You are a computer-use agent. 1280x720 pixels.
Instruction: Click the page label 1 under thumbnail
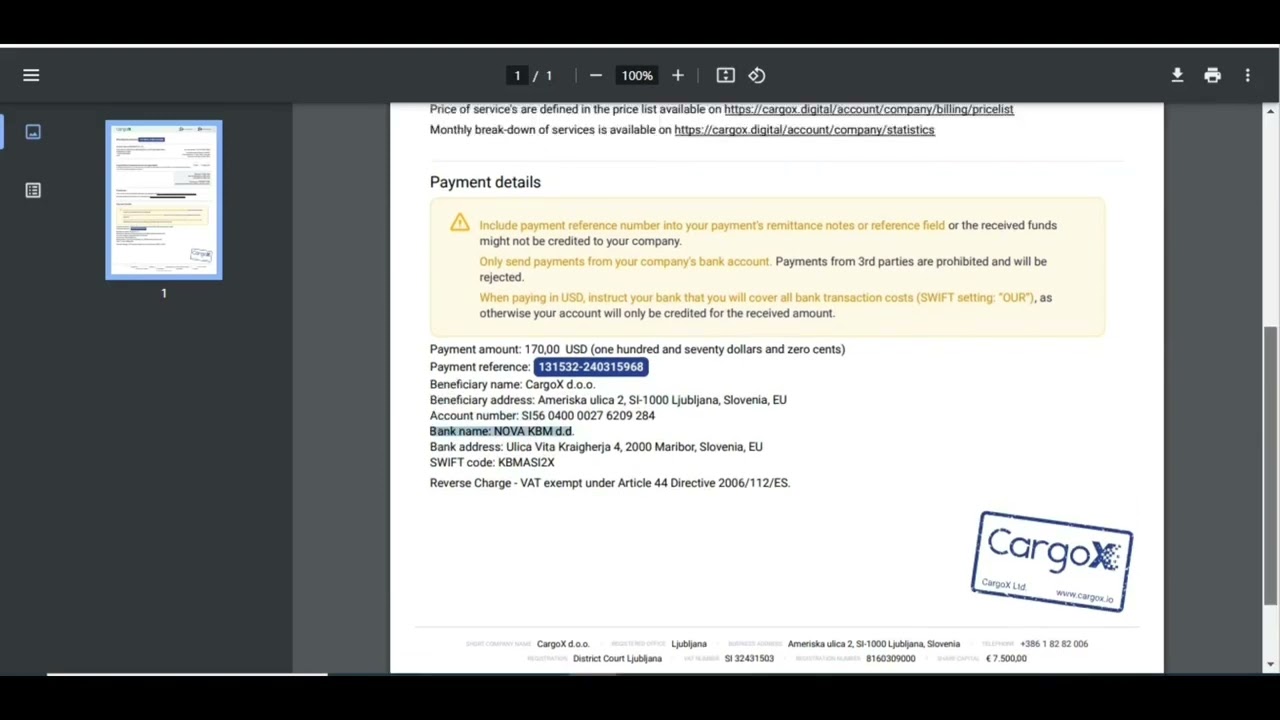pos(164,293)
